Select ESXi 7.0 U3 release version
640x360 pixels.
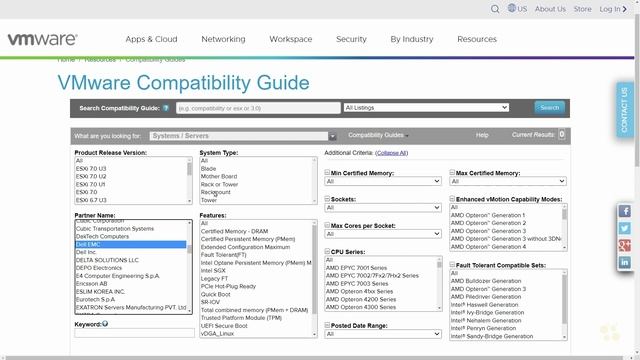91,169
